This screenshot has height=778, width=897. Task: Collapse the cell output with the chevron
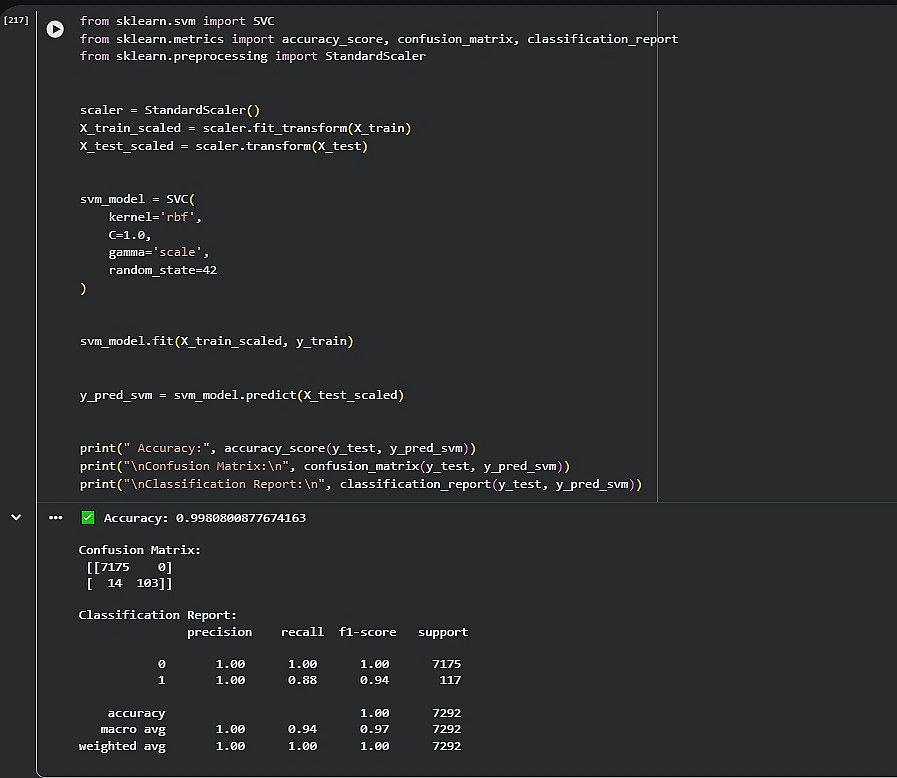pyautogui.click(x=16, y=517)
